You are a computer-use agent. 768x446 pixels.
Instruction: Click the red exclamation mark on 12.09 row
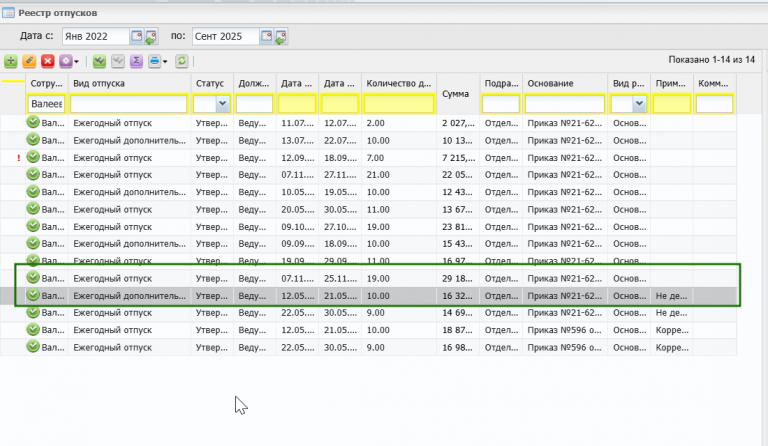tap(19, 158)
